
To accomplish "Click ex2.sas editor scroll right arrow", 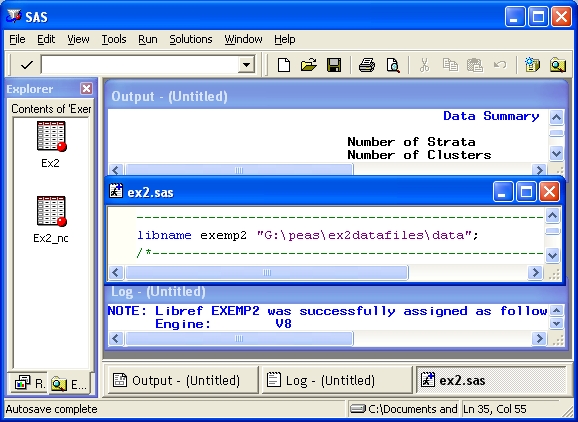I will (535, 272).
